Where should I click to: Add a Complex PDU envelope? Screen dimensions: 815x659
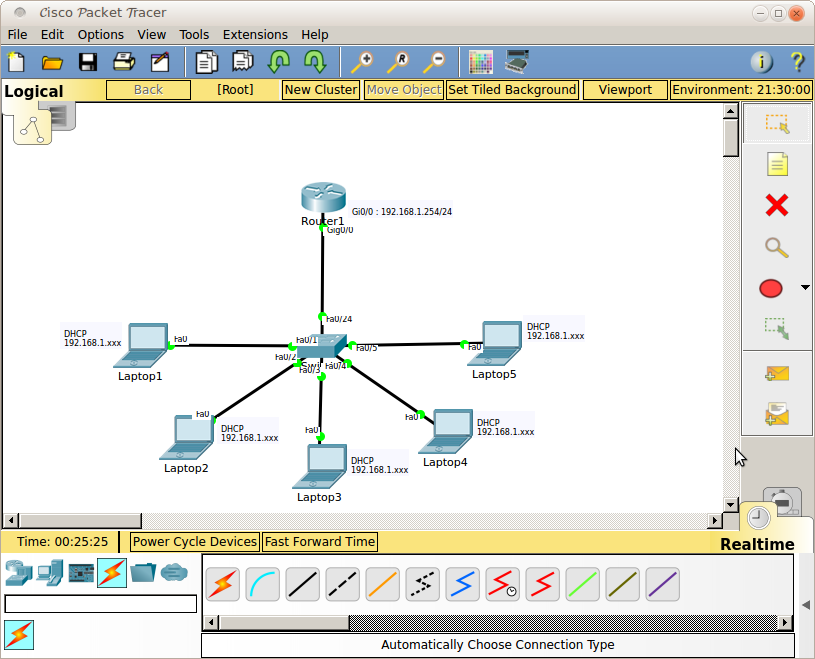tap(777, 414)
